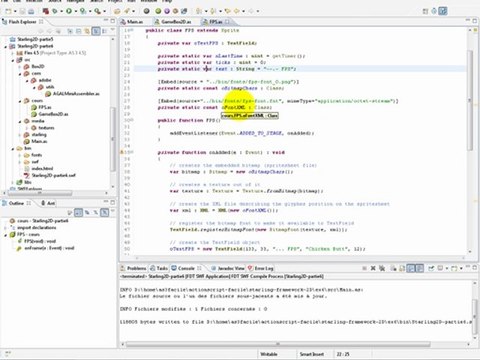
Task: Open the Flash Explorer tab
Action: click(22, 22)
